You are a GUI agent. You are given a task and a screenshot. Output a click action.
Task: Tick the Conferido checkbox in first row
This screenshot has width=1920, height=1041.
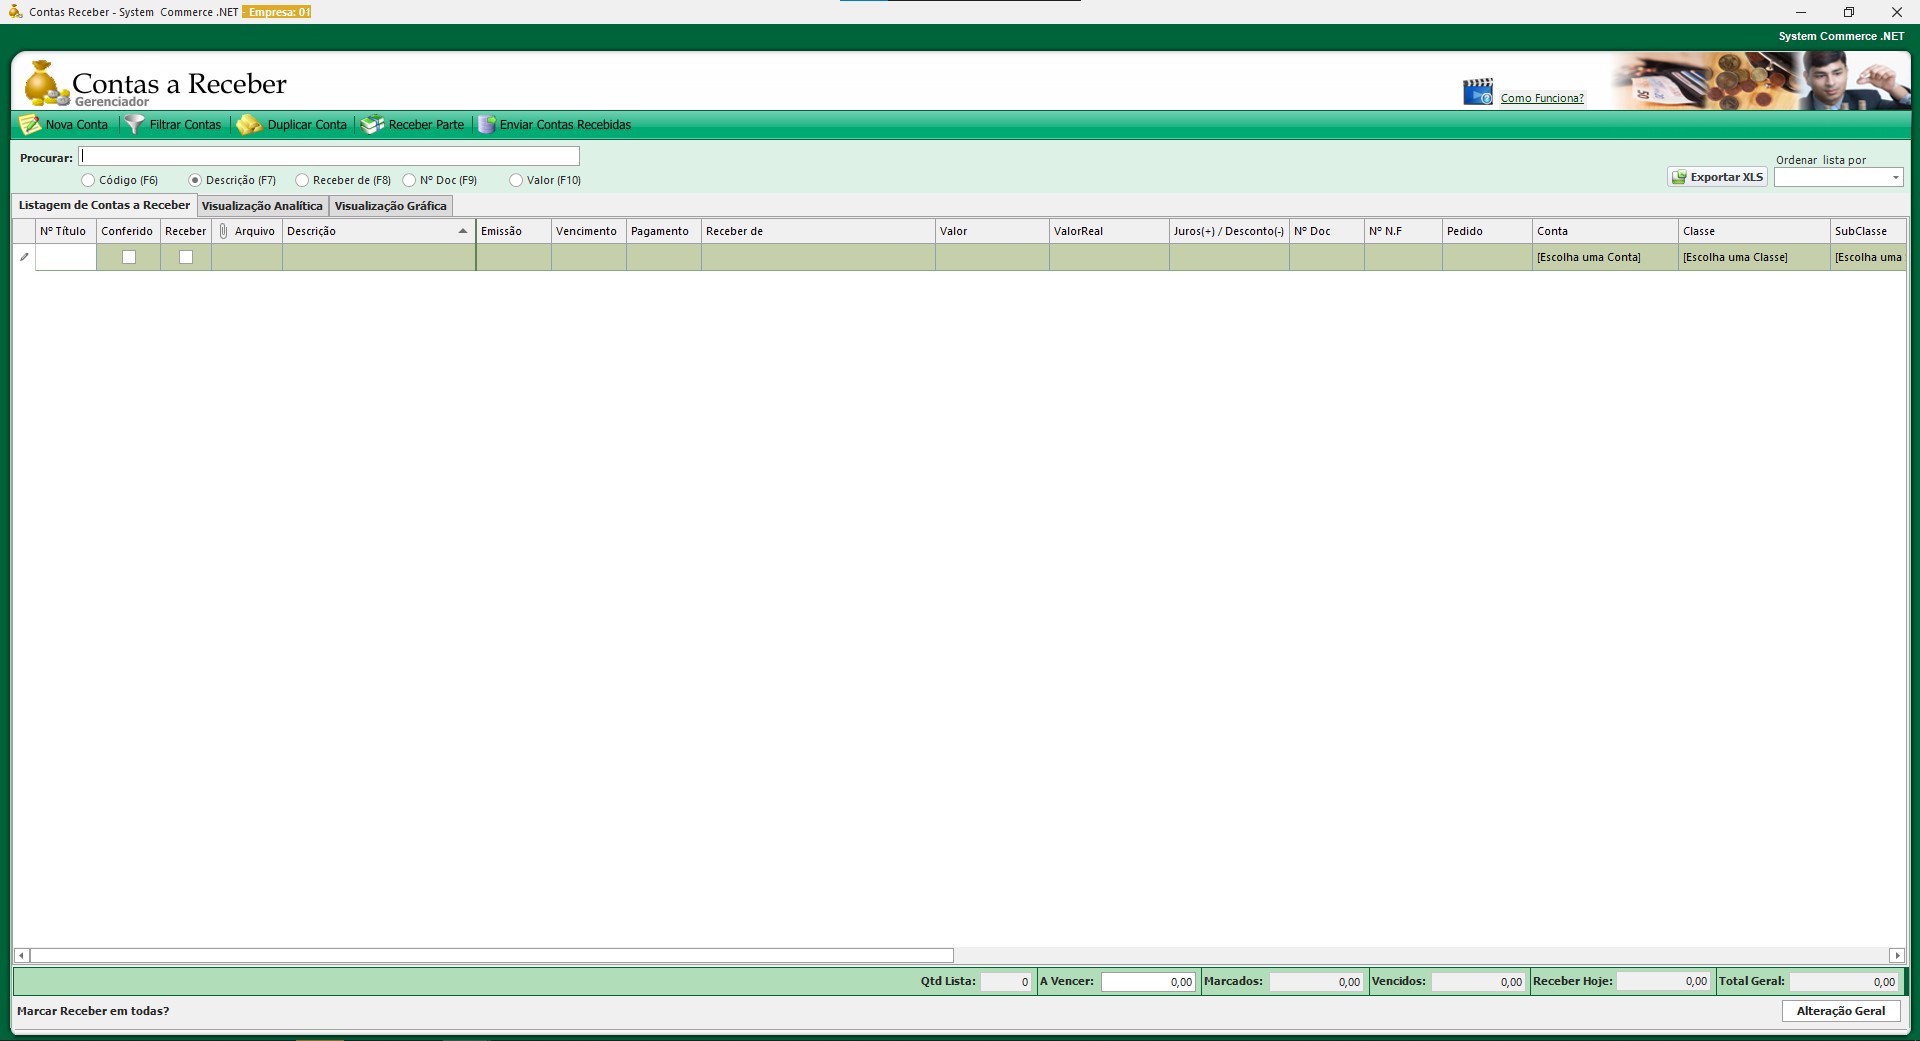[129, 257]
